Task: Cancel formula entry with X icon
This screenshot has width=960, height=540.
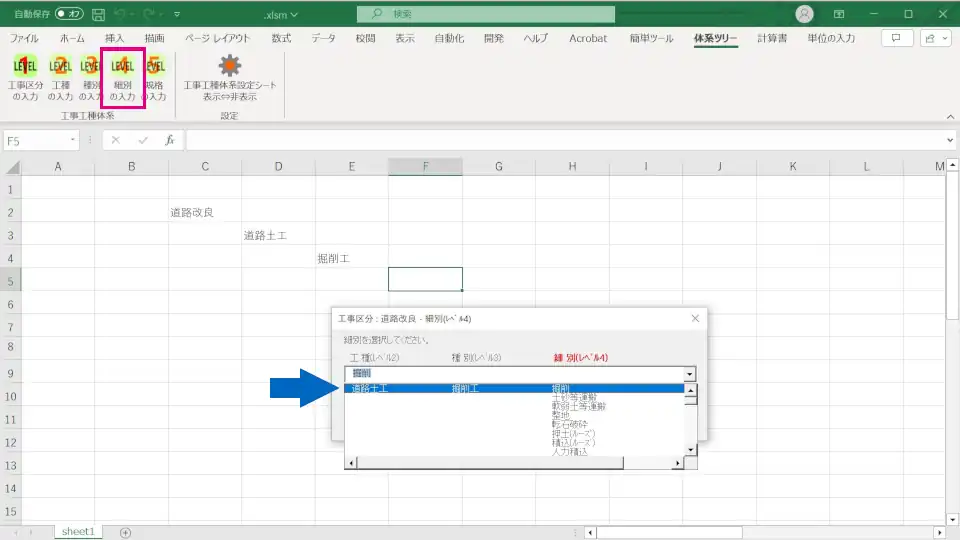Action: [x=115, y=140]
